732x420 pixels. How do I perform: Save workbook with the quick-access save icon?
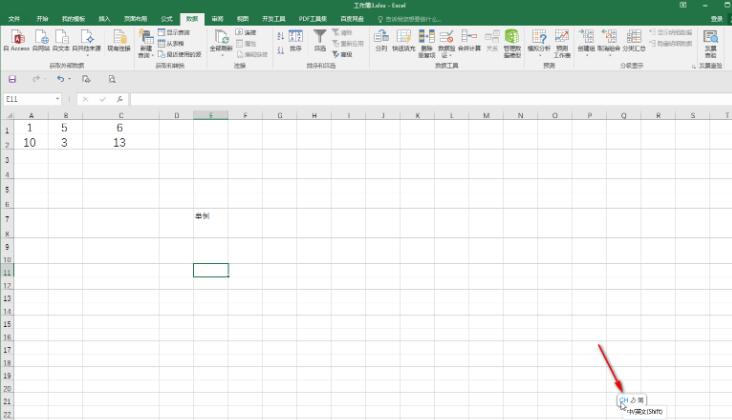pos(12,79)
